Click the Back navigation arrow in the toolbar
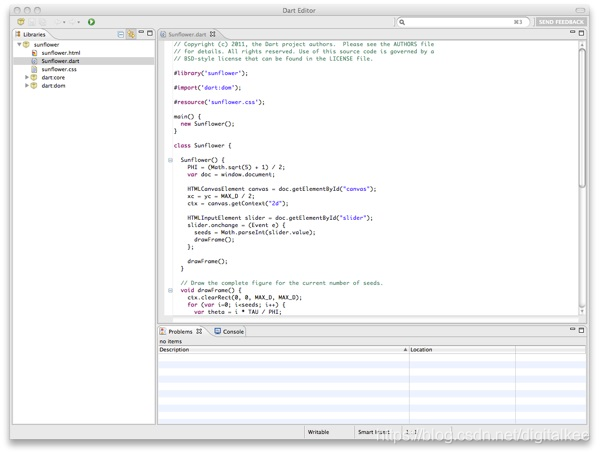This screenshot has height=454, width=600. [x=58, y=22]
